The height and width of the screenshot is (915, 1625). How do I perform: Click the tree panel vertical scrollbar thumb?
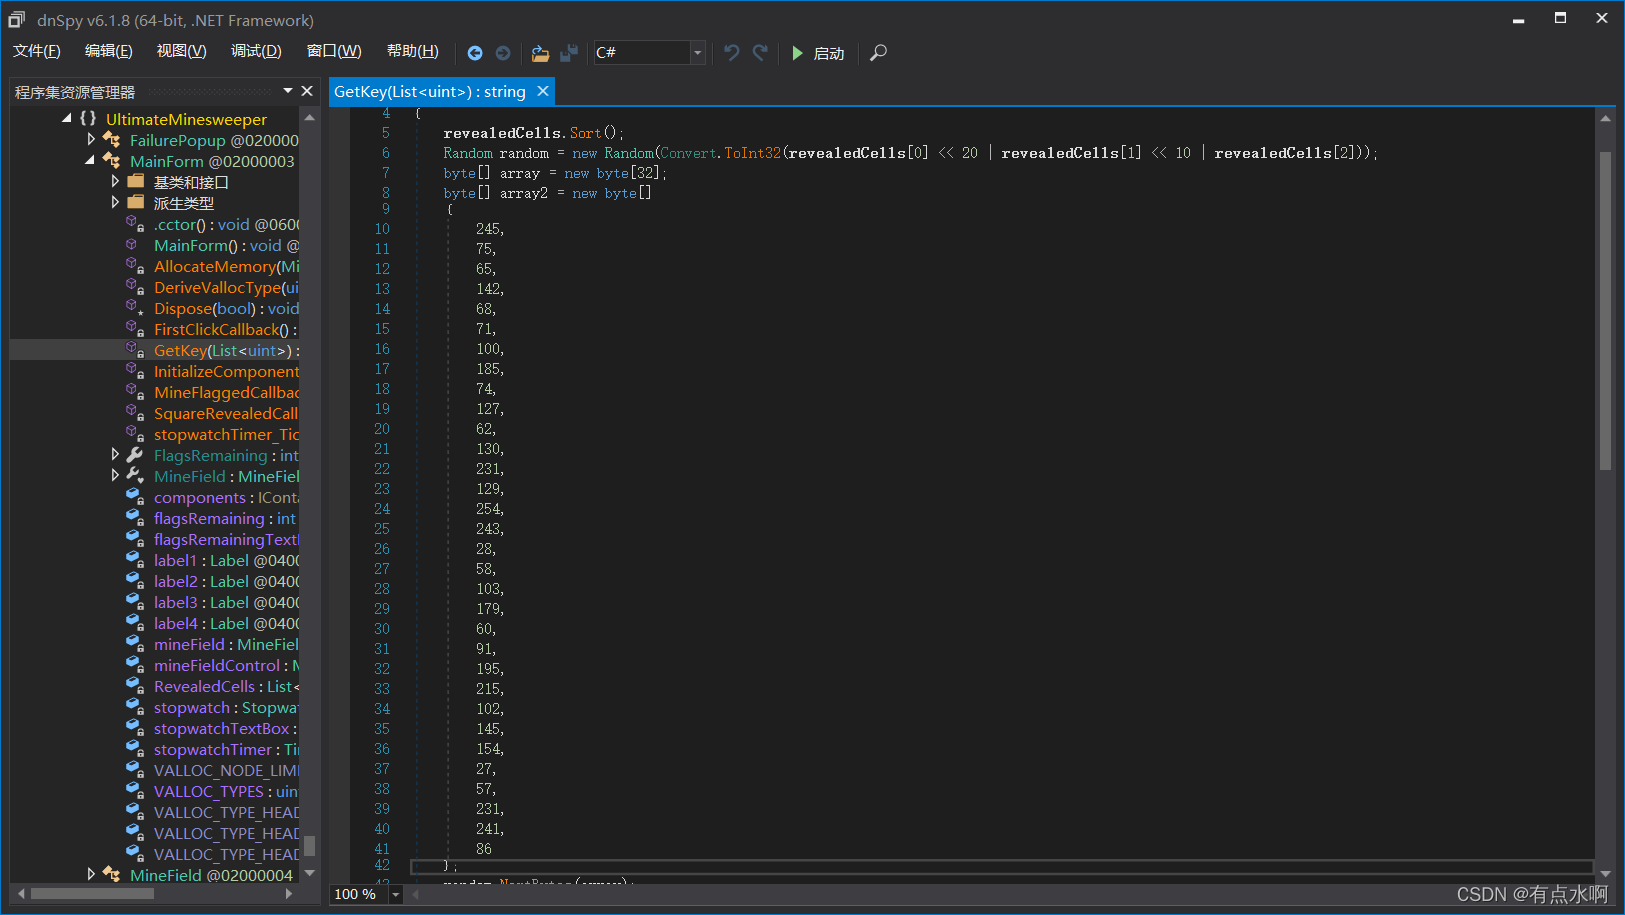click(309, 846)
